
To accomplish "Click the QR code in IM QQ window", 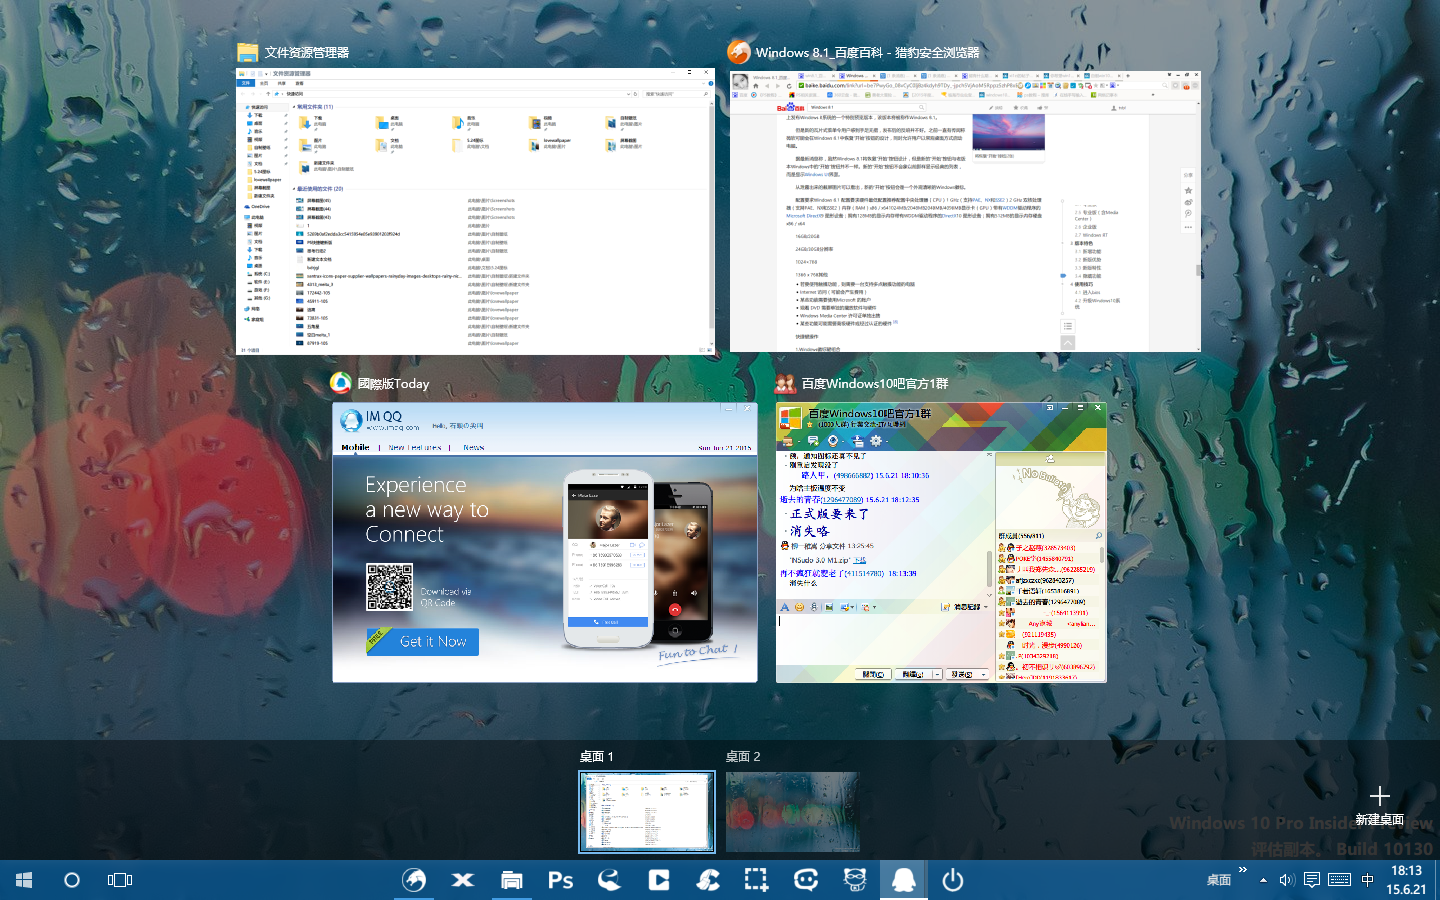I will click(389, 587).
